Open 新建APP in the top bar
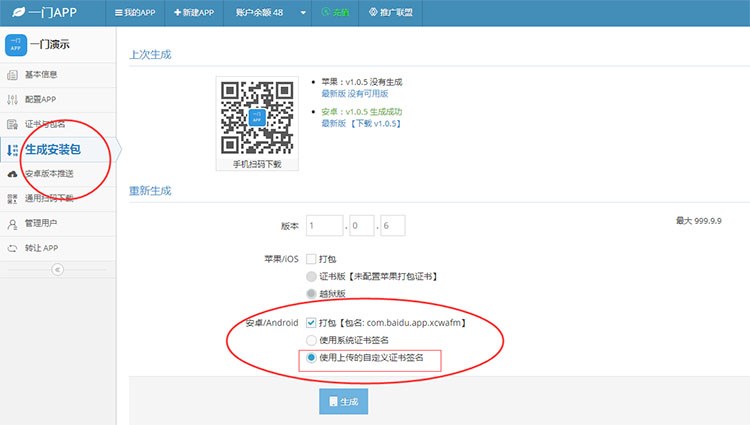 pos(194,12)
